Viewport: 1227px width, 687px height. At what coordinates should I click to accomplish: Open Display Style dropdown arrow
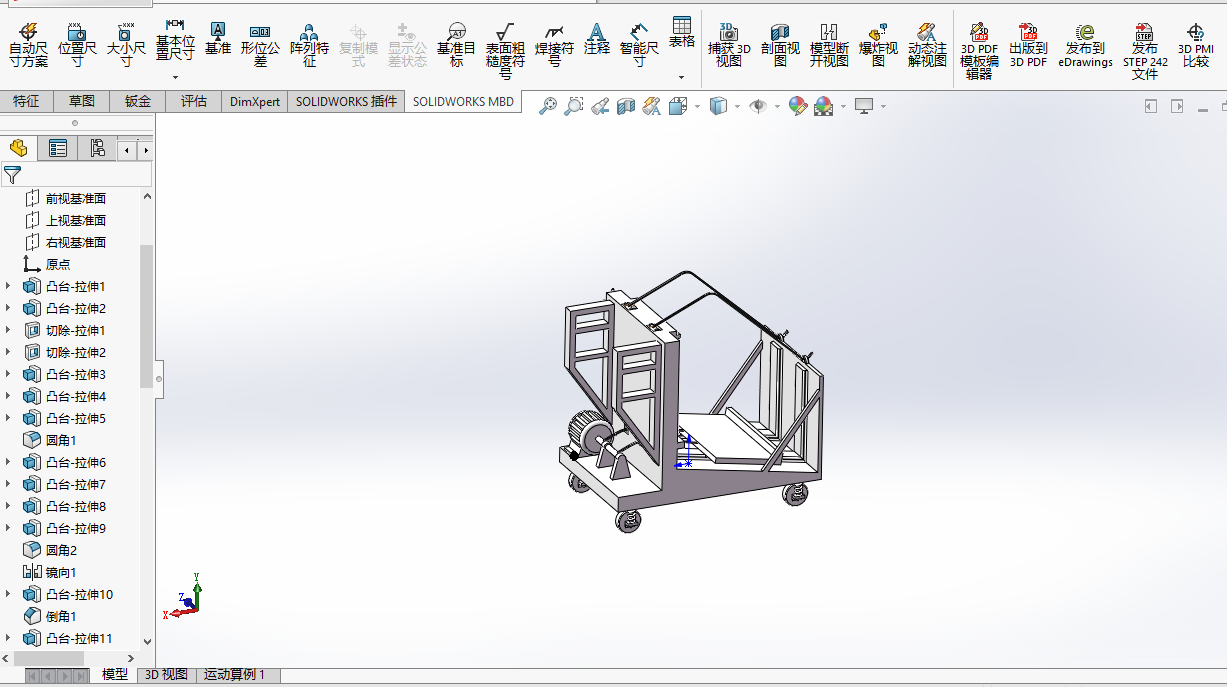tap(737, 105)
